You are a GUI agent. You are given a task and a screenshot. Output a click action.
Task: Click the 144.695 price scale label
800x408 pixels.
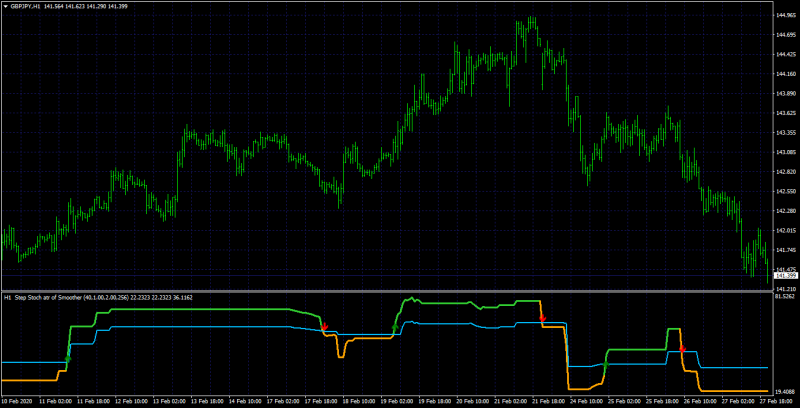786,35
